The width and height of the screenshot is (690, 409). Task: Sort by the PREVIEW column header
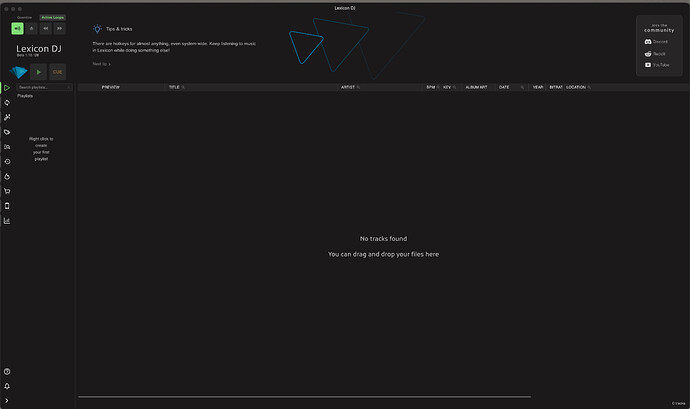tap(111, 87)
